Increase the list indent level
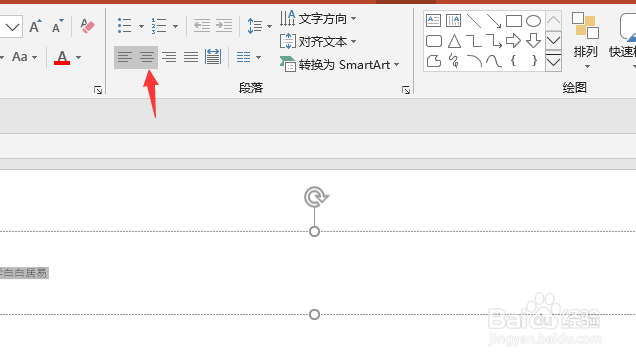The image size is (636, 361). point(223,26)
